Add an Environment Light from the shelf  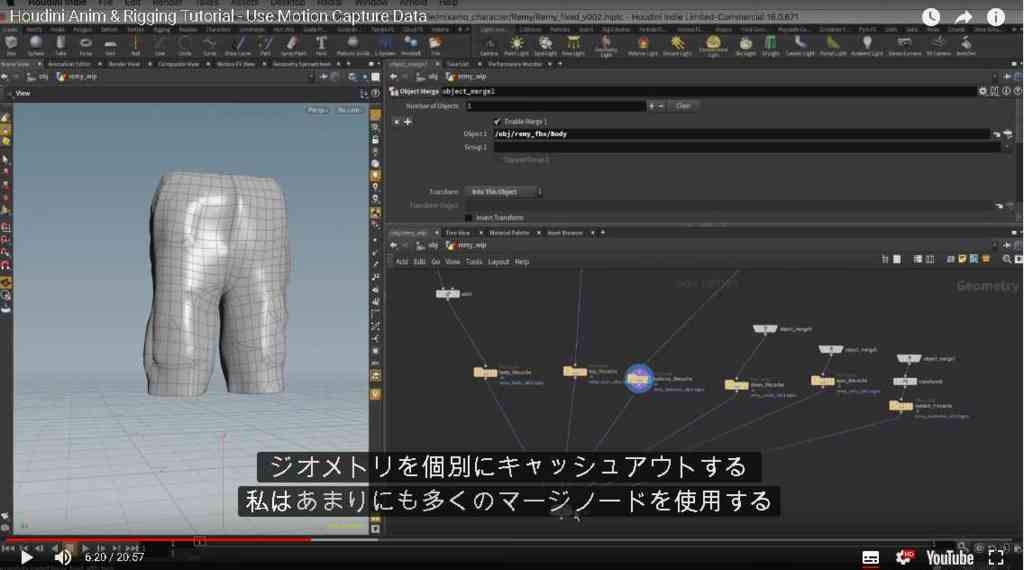pos(713,46)
